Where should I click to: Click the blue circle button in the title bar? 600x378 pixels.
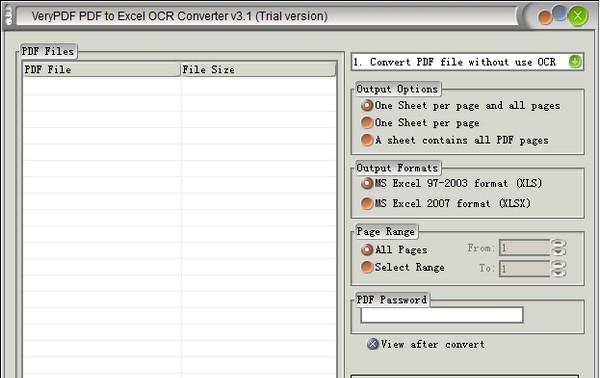[559, 13]
